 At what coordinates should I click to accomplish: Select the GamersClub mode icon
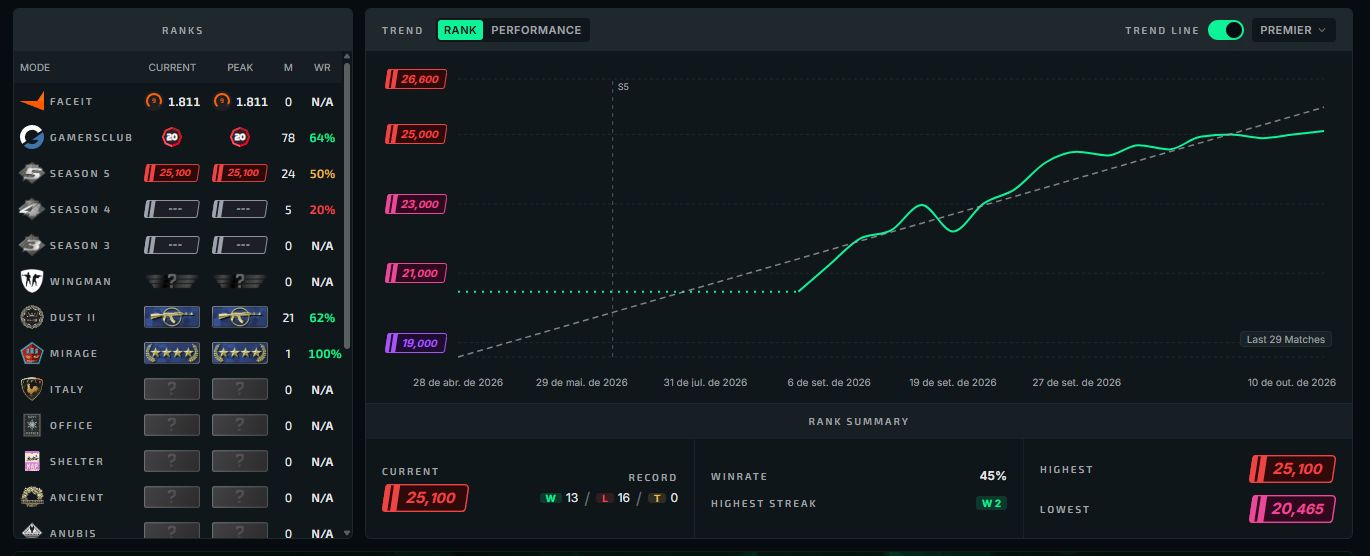[x=32, y=137]
